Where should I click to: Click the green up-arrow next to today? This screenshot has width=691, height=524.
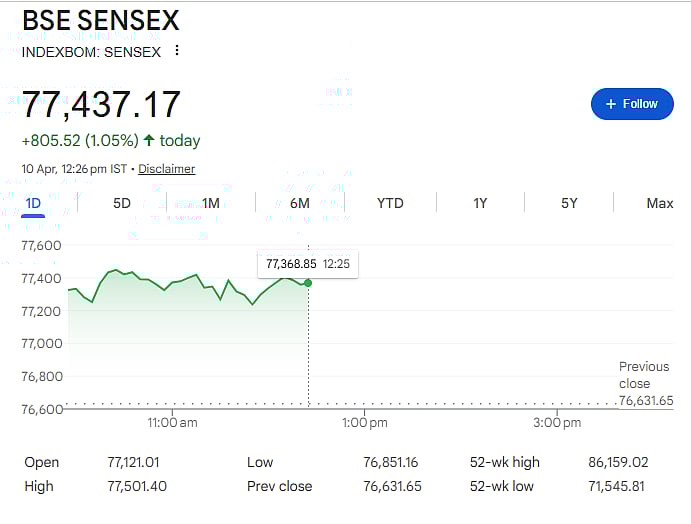point(149,141)
